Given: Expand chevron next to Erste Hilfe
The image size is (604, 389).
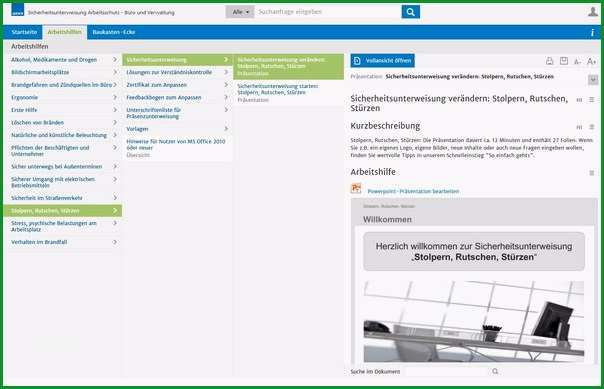Looking at the screenshot, I should click(x=115, y=110).
